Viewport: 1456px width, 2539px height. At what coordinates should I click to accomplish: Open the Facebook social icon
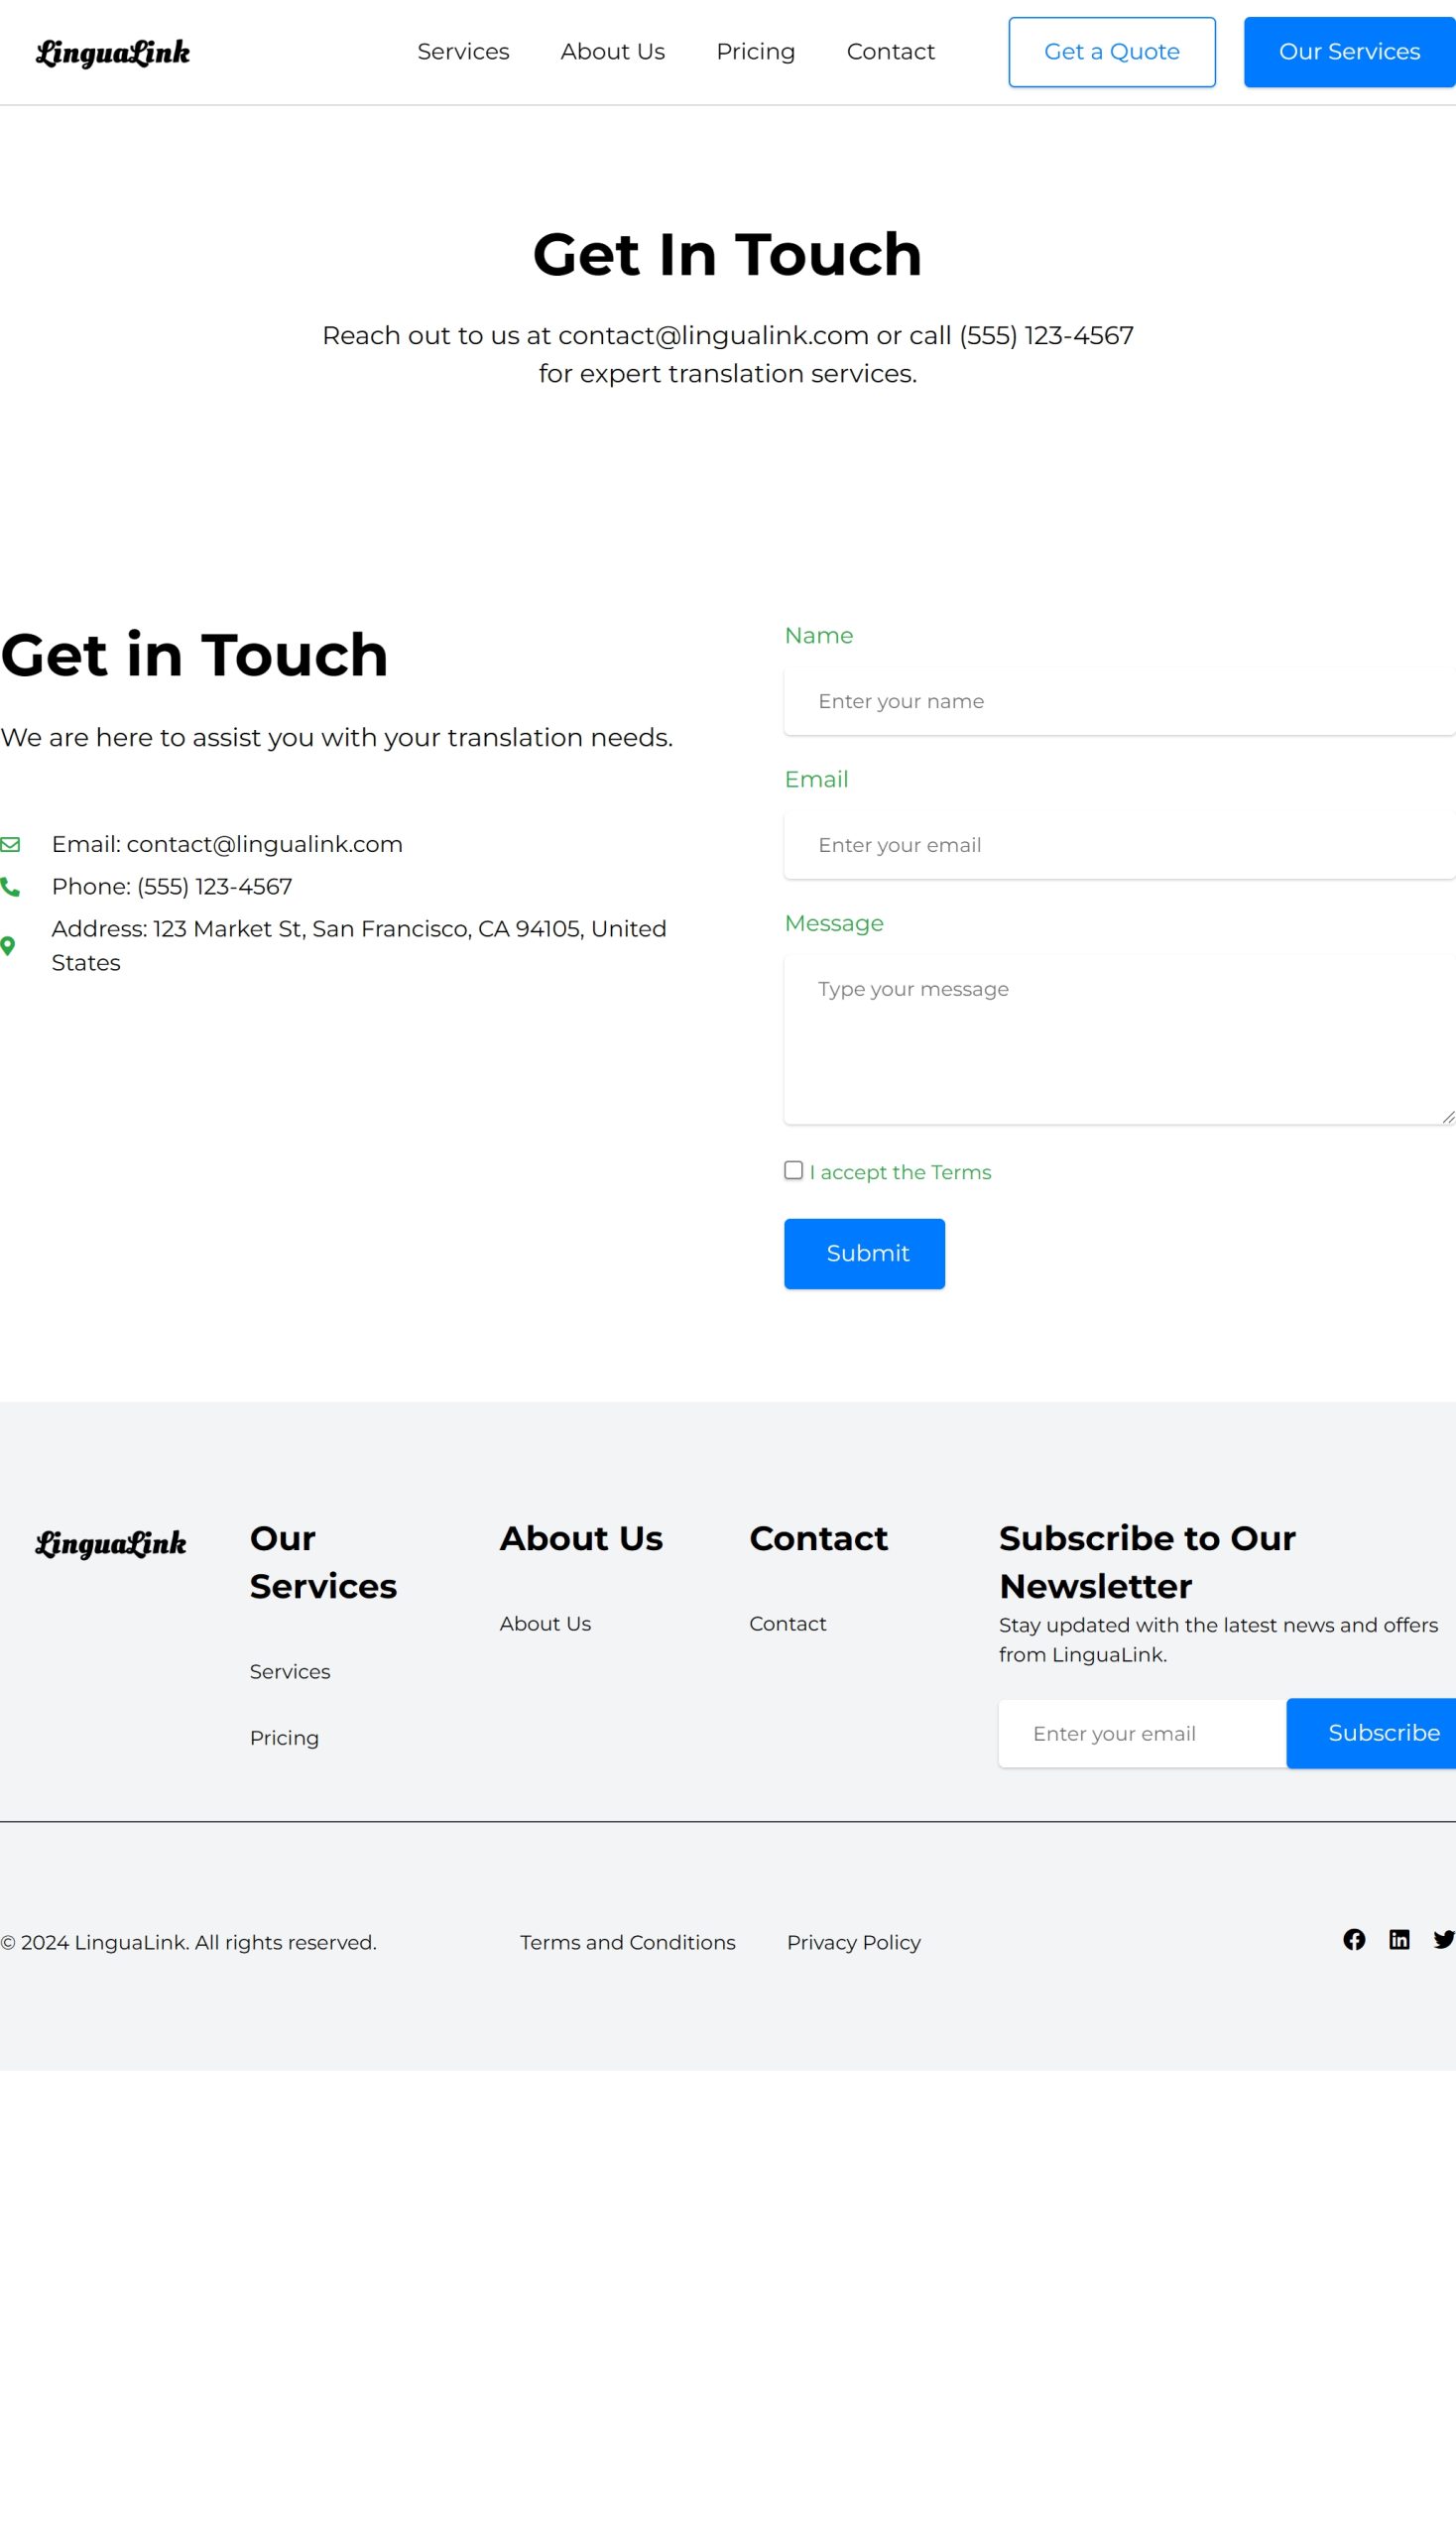(1354, 1940)
